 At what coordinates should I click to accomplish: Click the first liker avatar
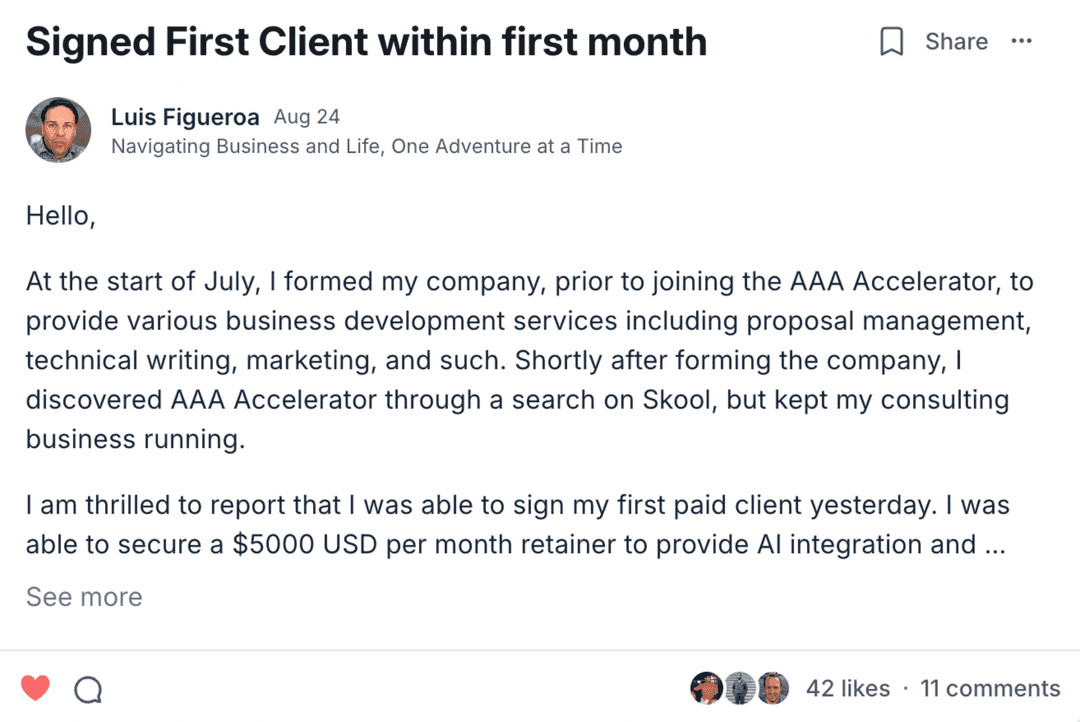coord(706,688)
